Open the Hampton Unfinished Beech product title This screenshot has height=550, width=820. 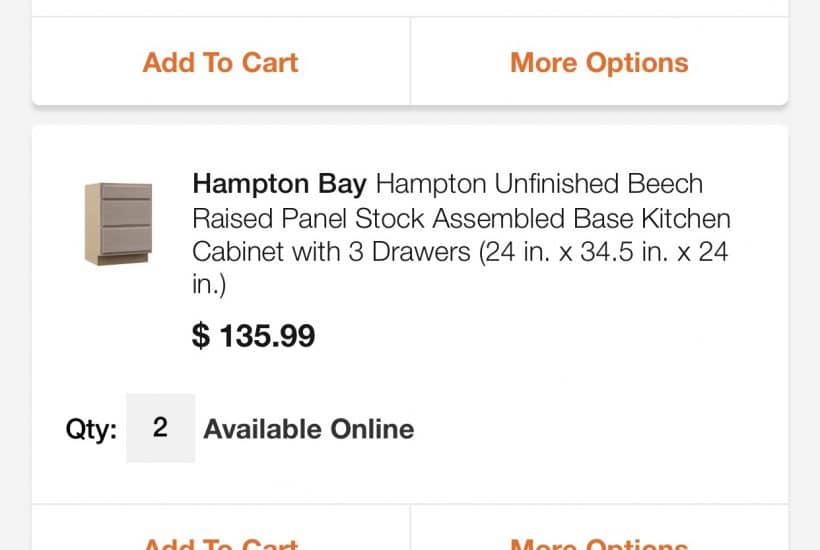(x=460, y=218)
